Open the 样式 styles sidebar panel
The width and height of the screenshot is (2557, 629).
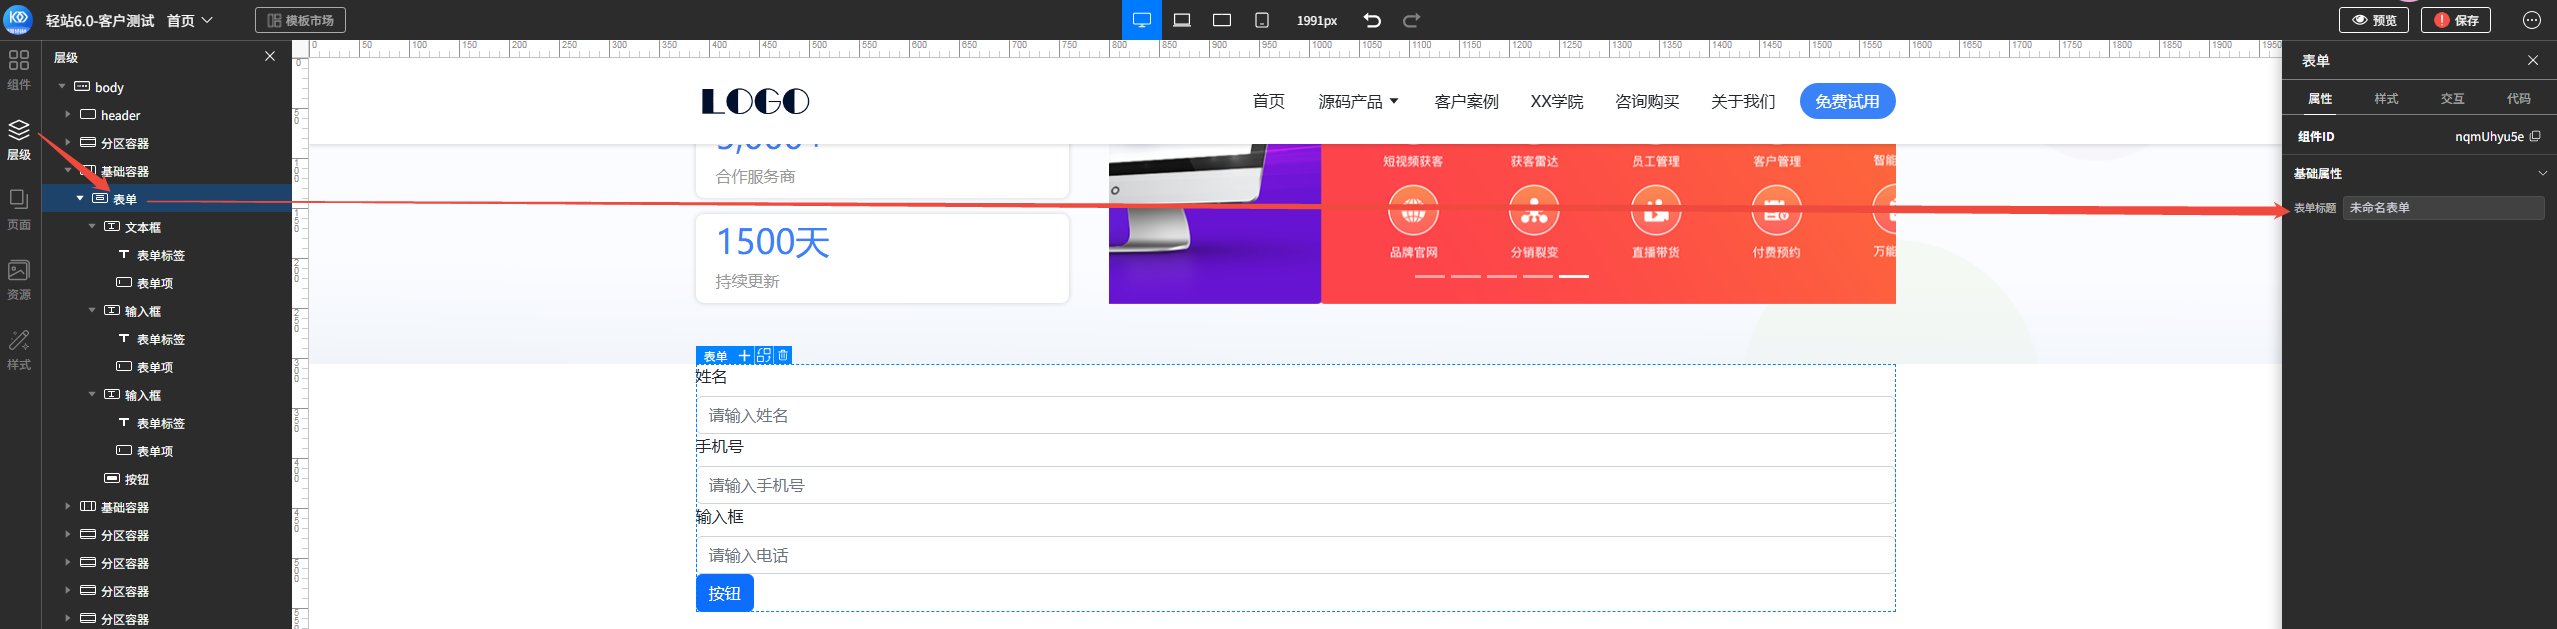[x=19, y=349]
